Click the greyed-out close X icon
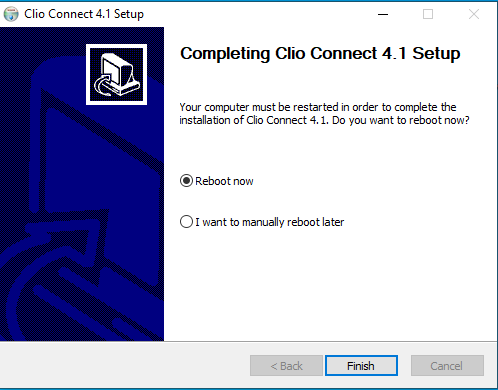The height and width of the screenshot is (390, 498). pos(474,14)
